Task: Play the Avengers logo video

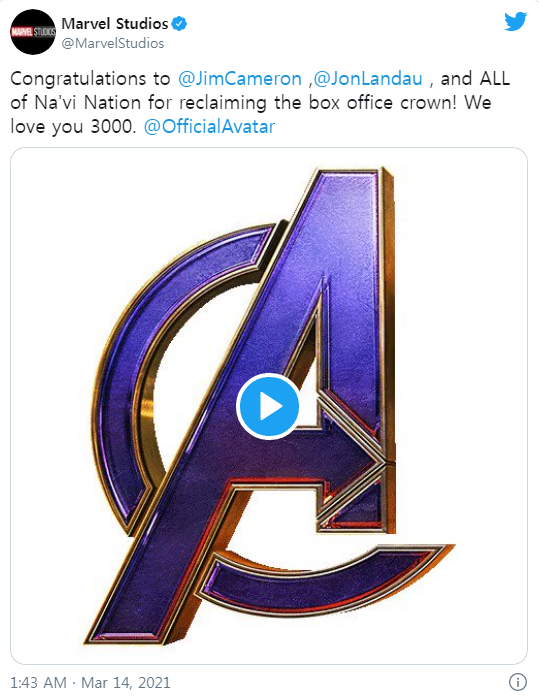Action: pyautogui.click(x=268, y=406)
